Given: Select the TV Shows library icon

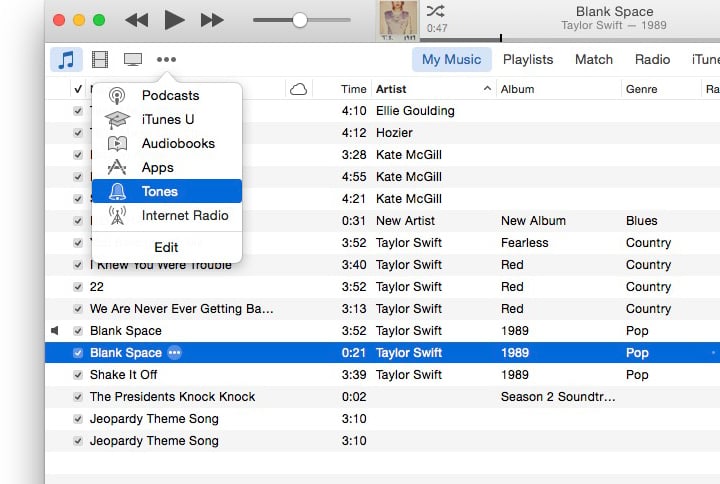Looking at the screenshot, I should [x=132, y=60].
